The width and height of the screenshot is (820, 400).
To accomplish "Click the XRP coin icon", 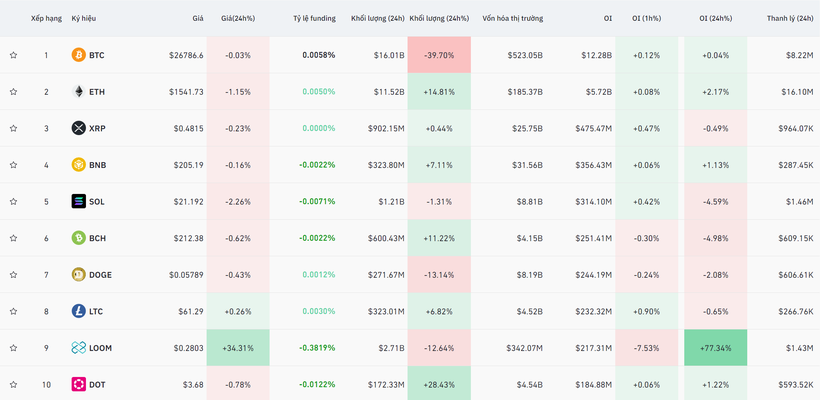I will tap(78, 128).
